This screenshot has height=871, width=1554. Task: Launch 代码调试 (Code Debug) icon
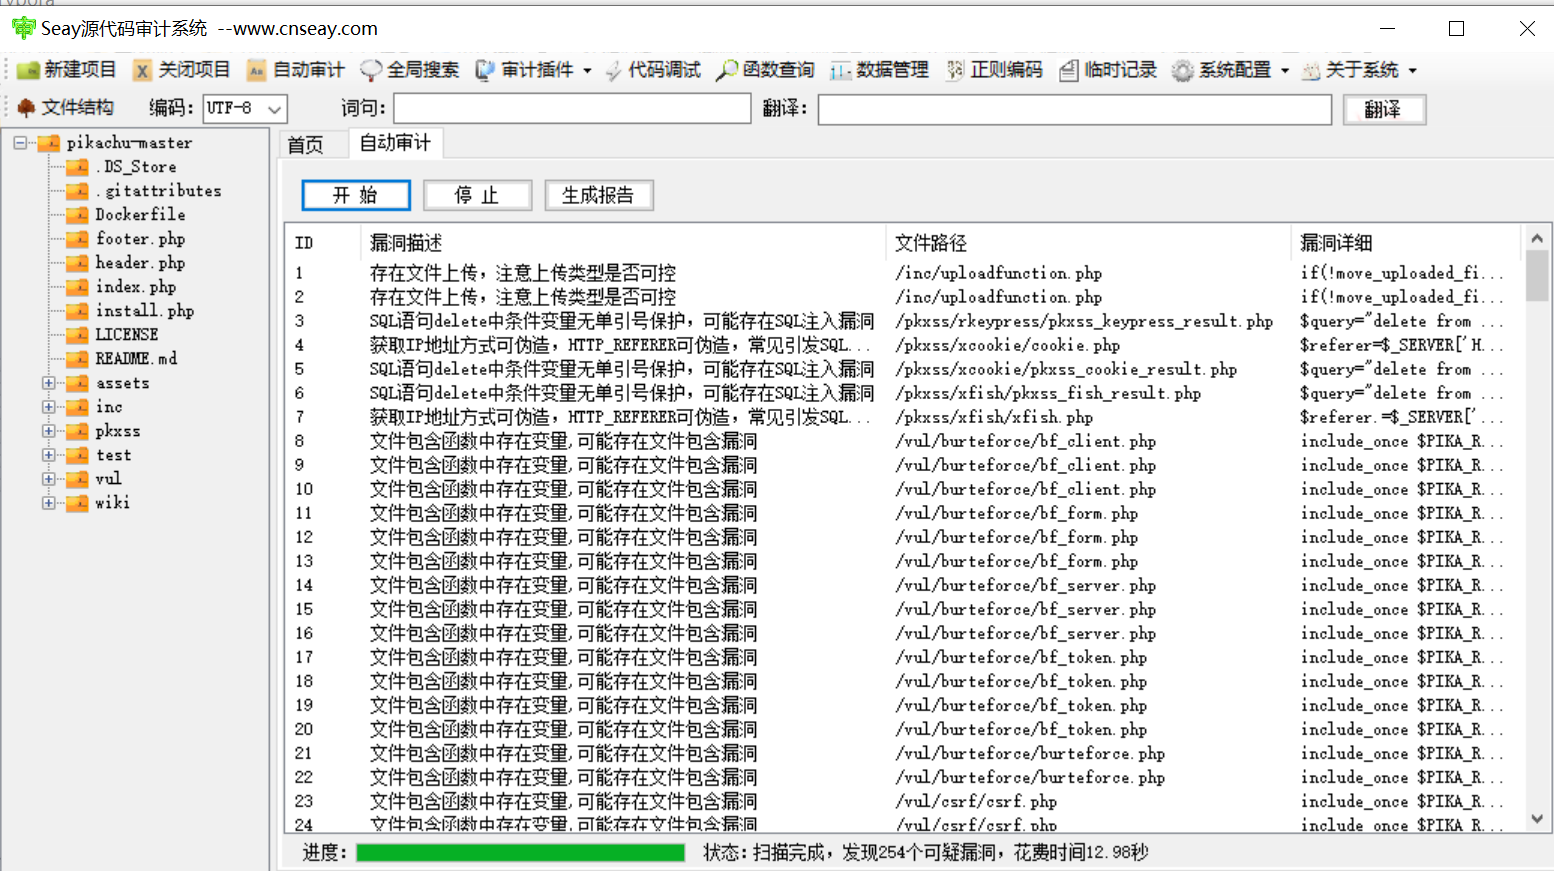click(613, 70)
